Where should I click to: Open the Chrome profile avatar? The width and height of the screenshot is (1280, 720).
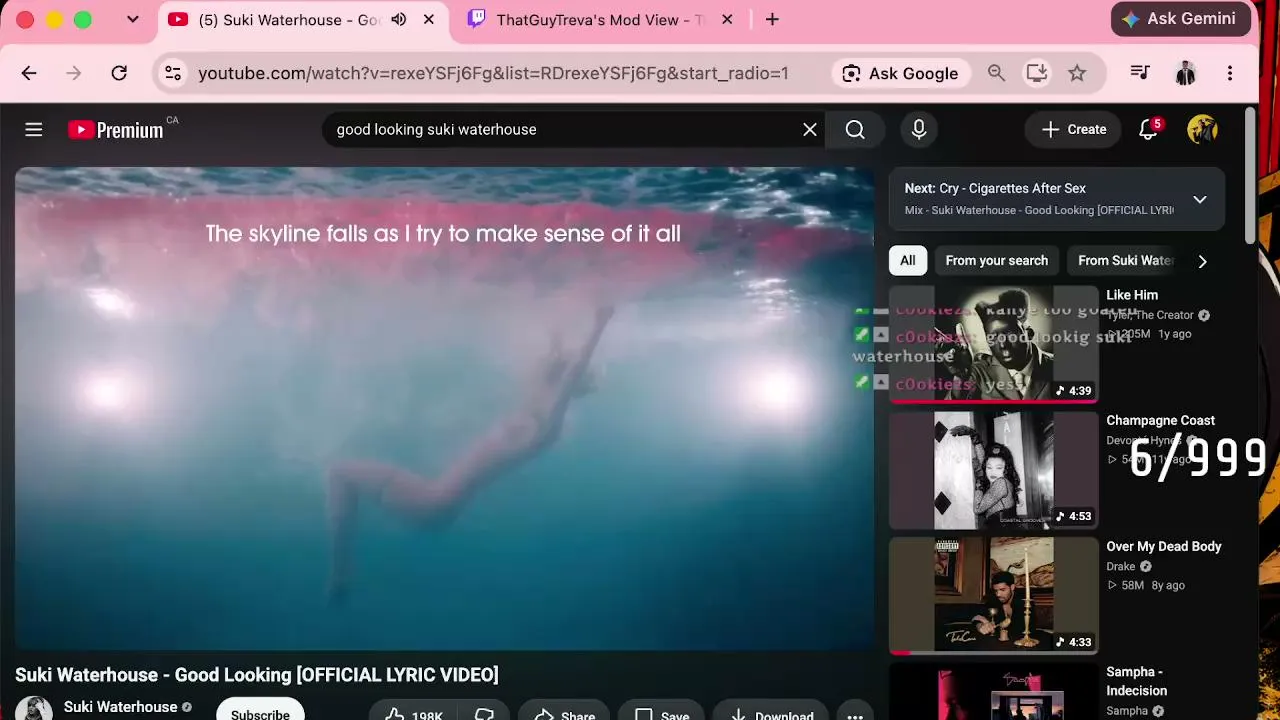1185,73
